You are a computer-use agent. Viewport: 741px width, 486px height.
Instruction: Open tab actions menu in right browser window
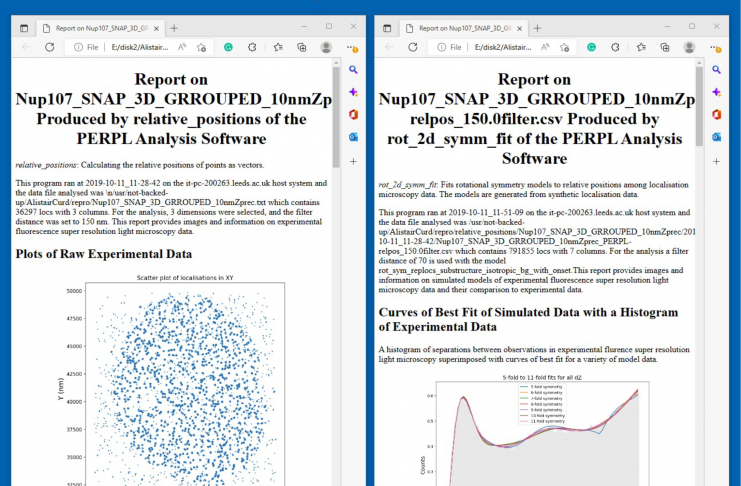click(x=387, y=28)
